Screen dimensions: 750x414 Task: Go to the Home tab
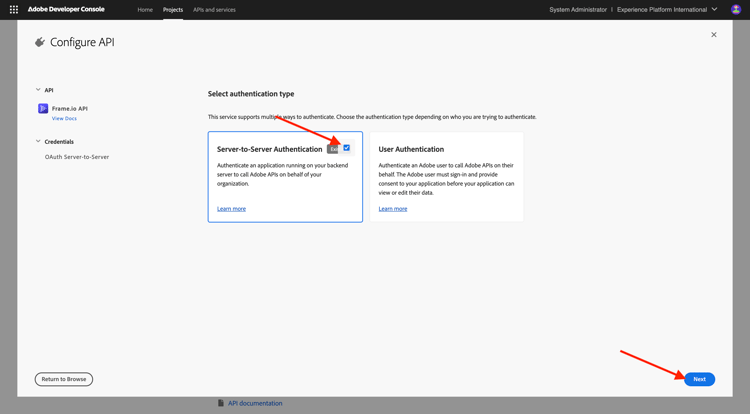[x=145, y=10]
